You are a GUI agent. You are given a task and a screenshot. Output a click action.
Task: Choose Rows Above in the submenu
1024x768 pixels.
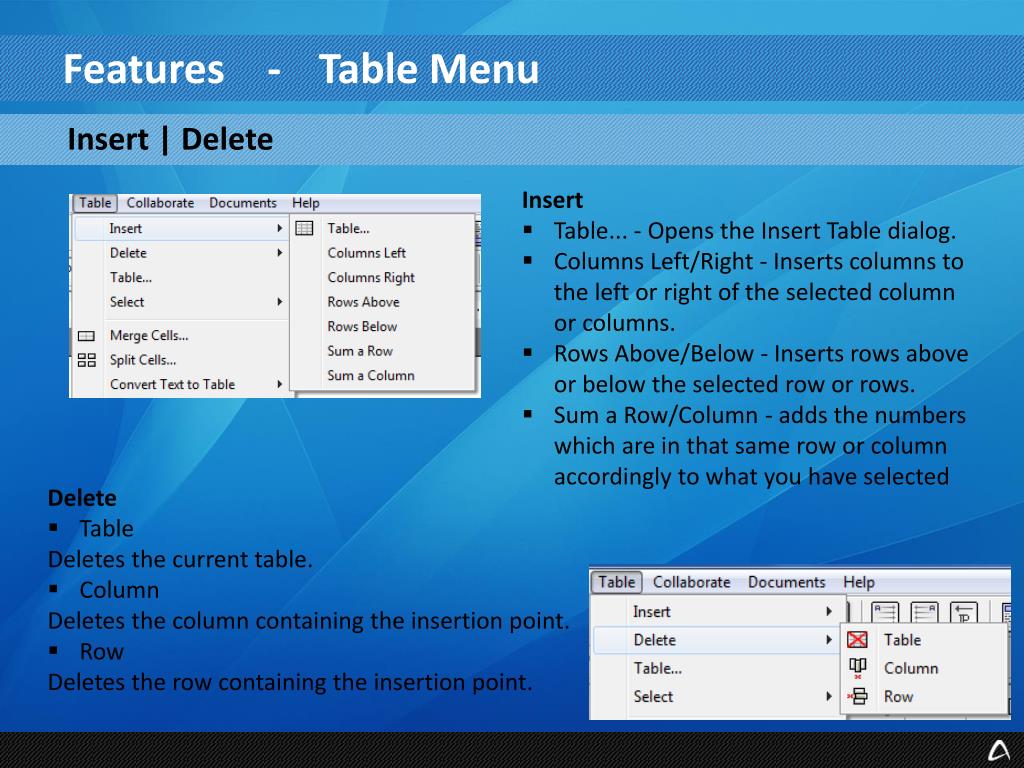point(383,302)
